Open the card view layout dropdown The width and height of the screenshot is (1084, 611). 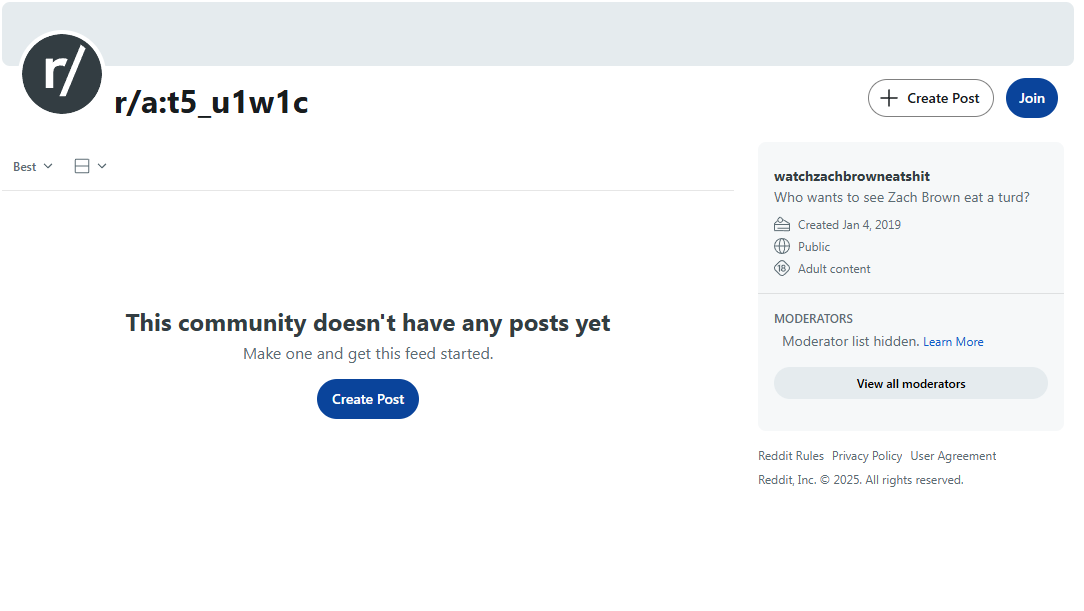click(x=91, y=166)
